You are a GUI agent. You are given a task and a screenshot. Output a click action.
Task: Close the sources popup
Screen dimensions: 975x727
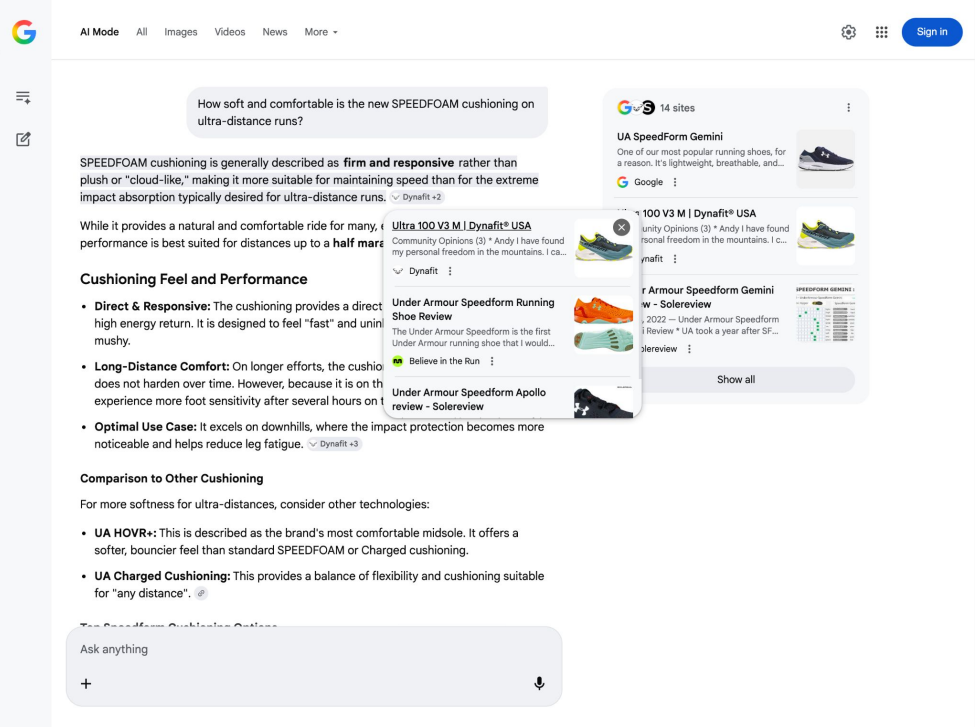point(621,227)
